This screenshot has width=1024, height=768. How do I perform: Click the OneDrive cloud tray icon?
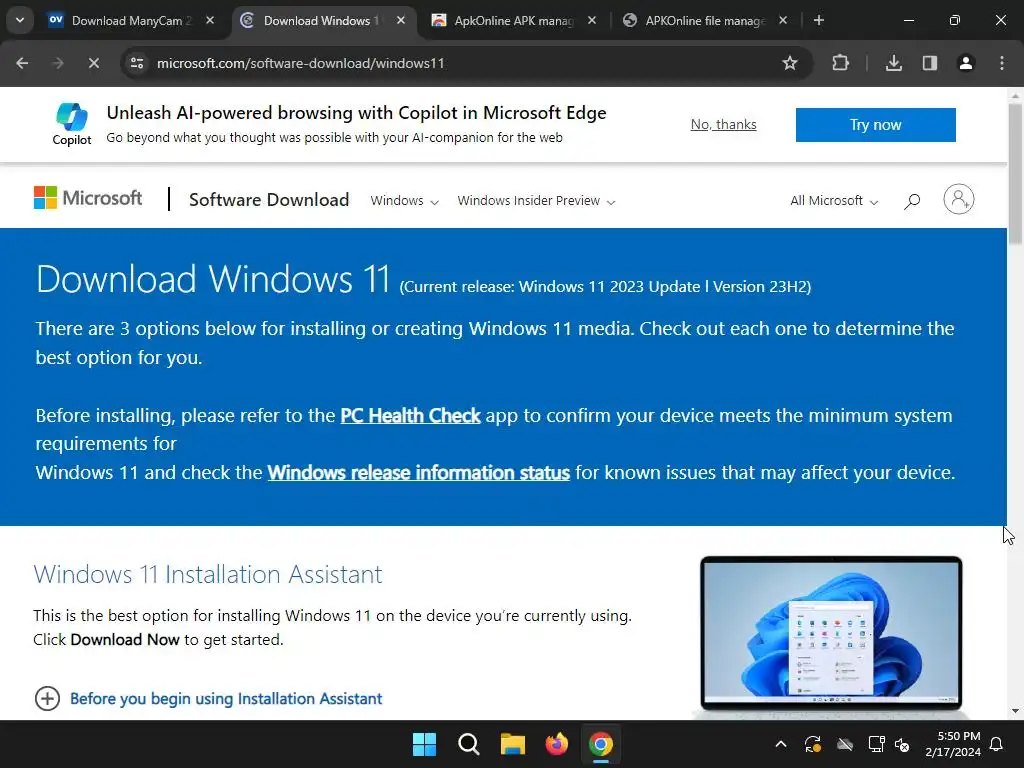coord(845,744)
